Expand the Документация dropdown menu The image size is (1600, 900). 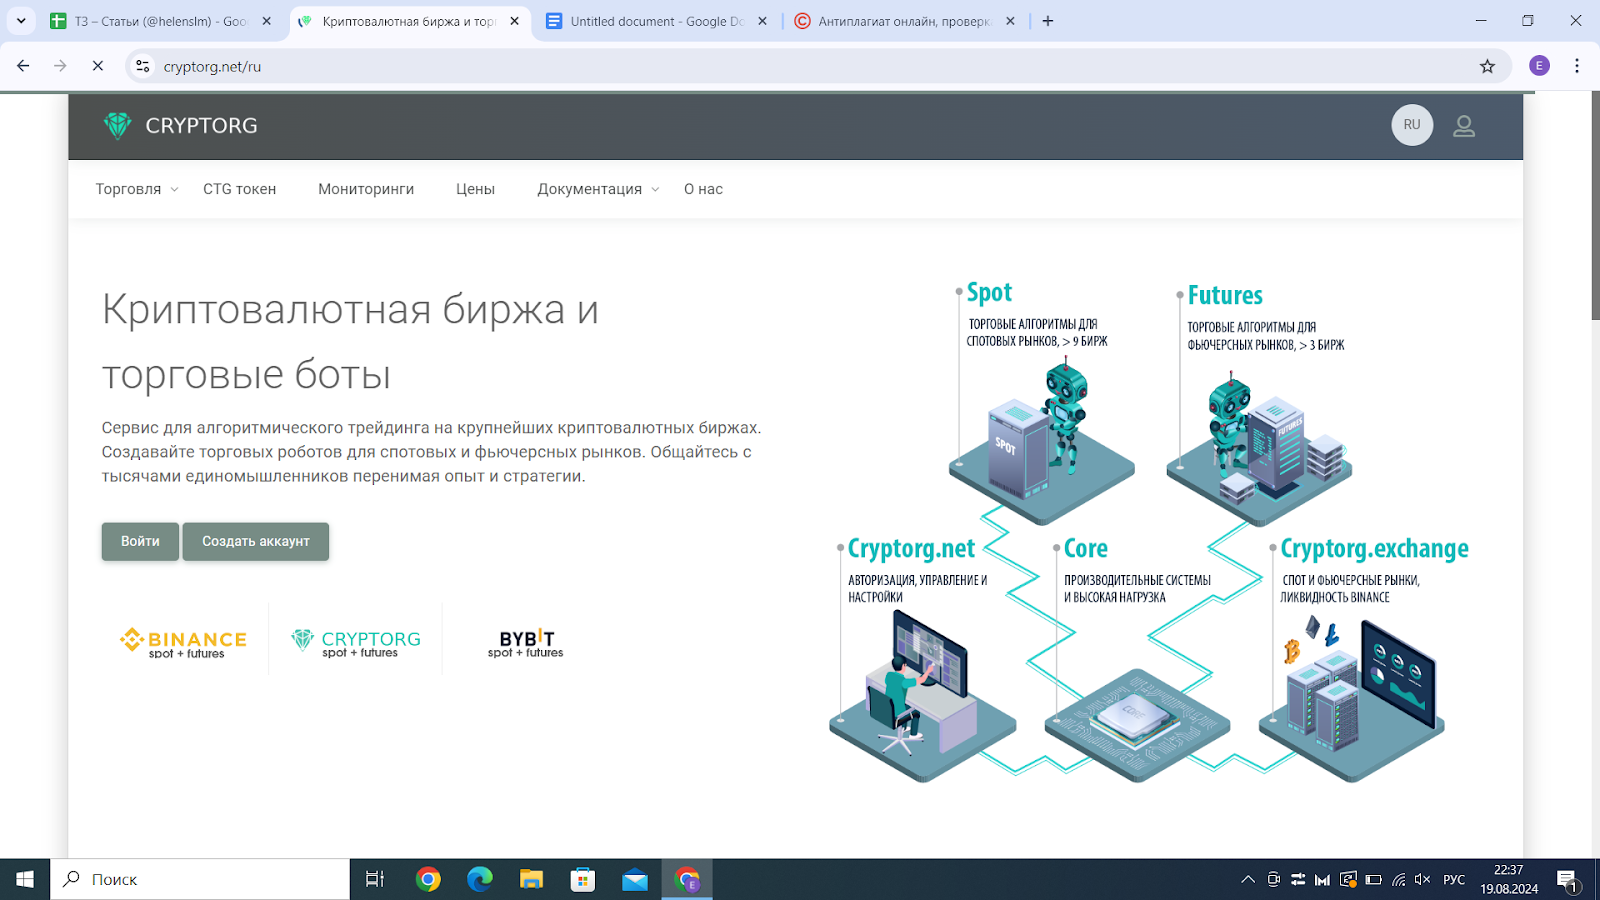point(597,189)
